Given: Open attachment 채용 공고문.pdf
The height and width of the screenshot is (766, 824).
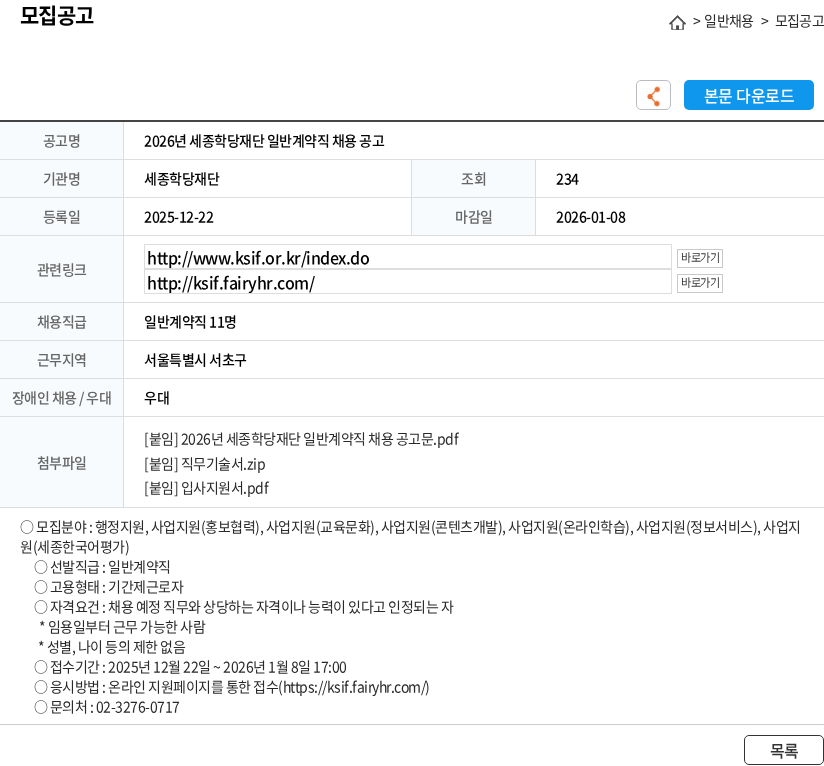Looking at the screenshot, I should pos(301,439).
